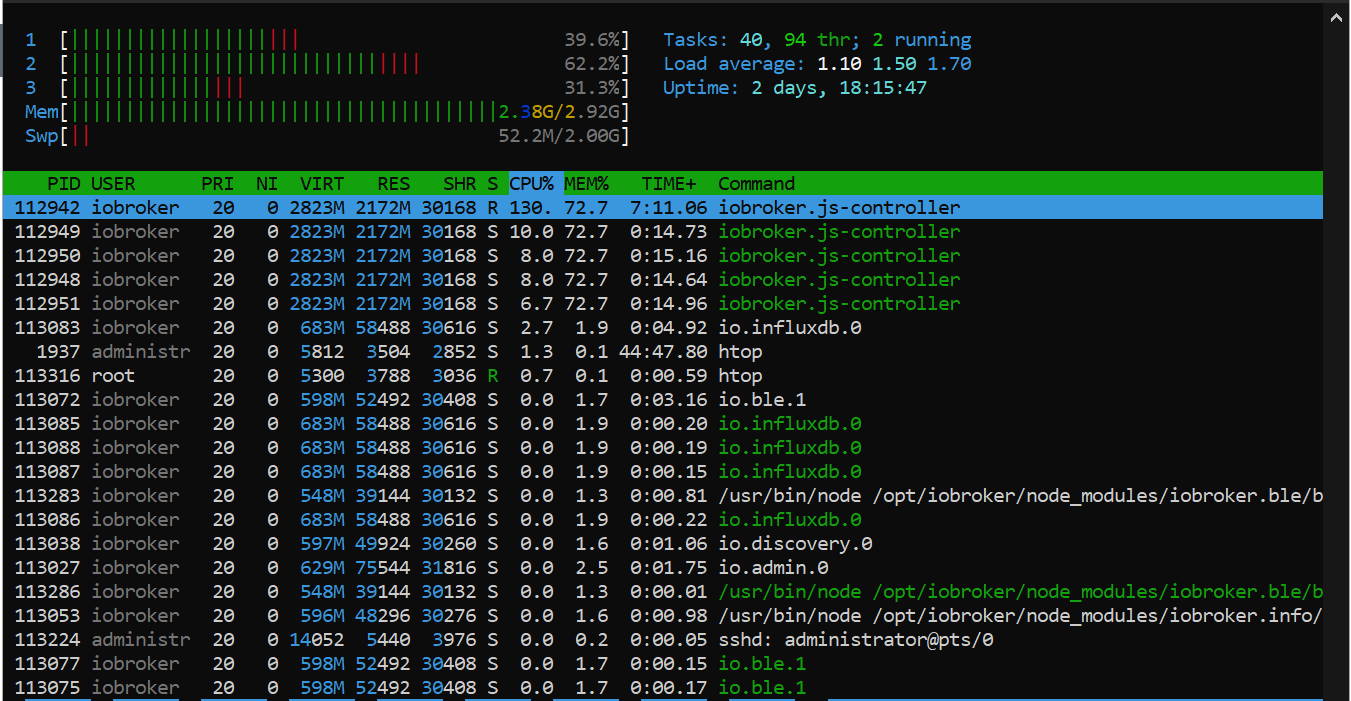The height and width of the screenshot is (701, 1351).
Task: Select the io.admin.0 process row
Action: click(663, 568)
